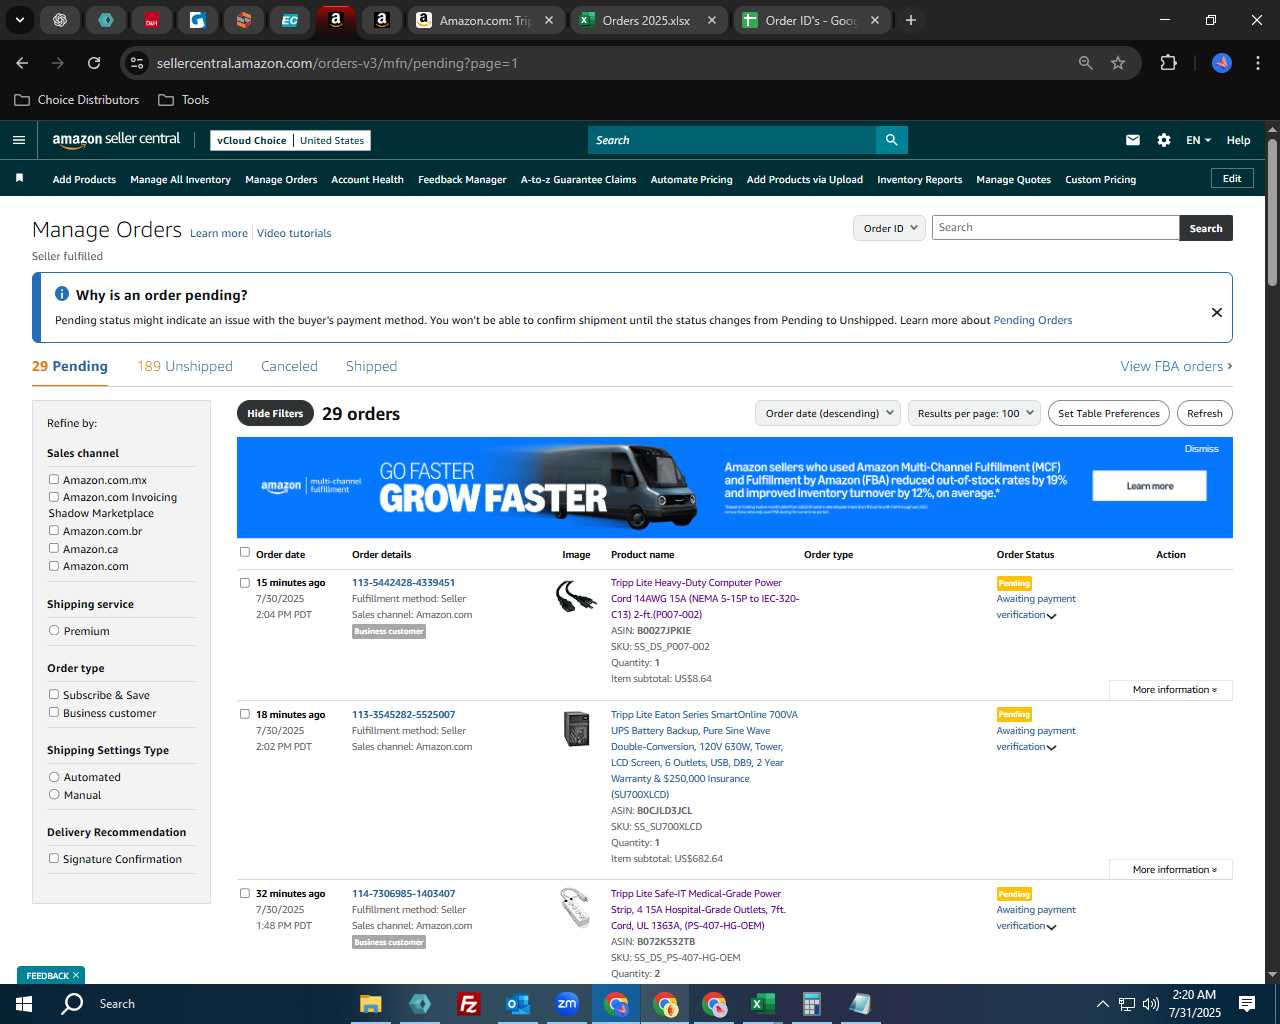Open Zoom from the taskbar
The height and width of the screenshot is (1024, 1280).
[567, 1004]
